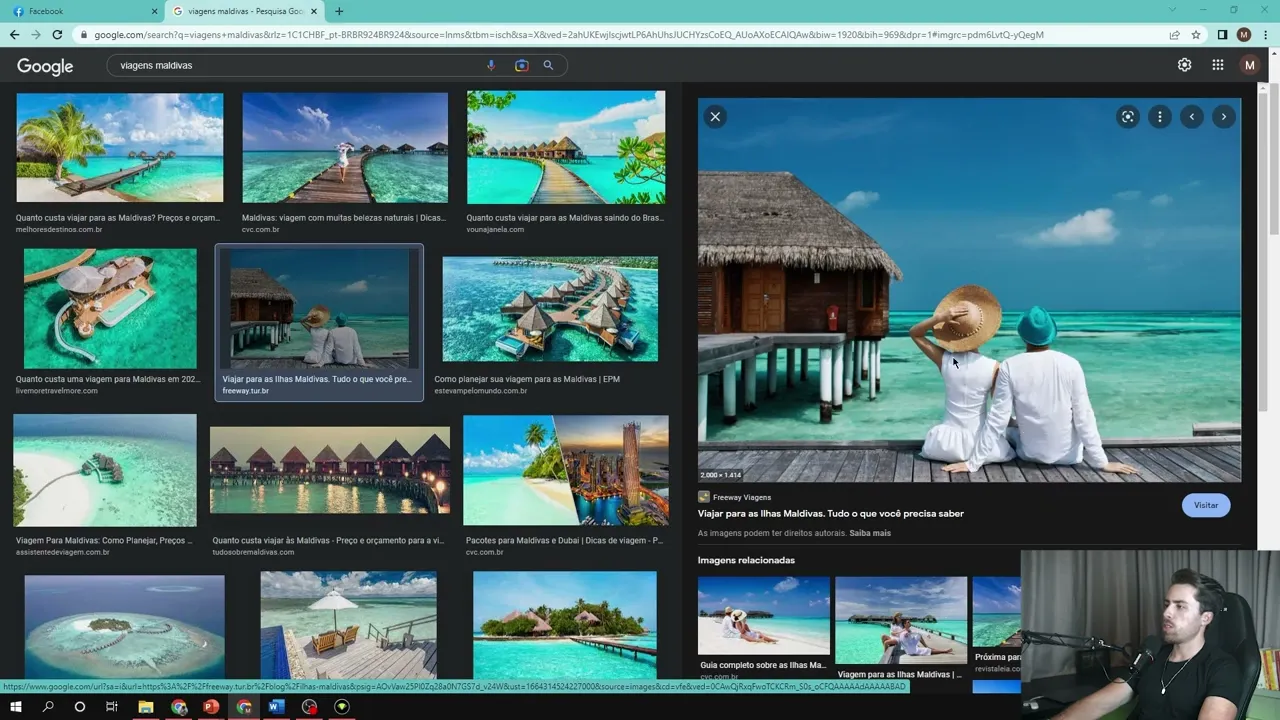Open assistentedeviagem.com.br island aerial thumbnail
The width and height of the screenshot is (1280, 720).
tap(105, 471)
